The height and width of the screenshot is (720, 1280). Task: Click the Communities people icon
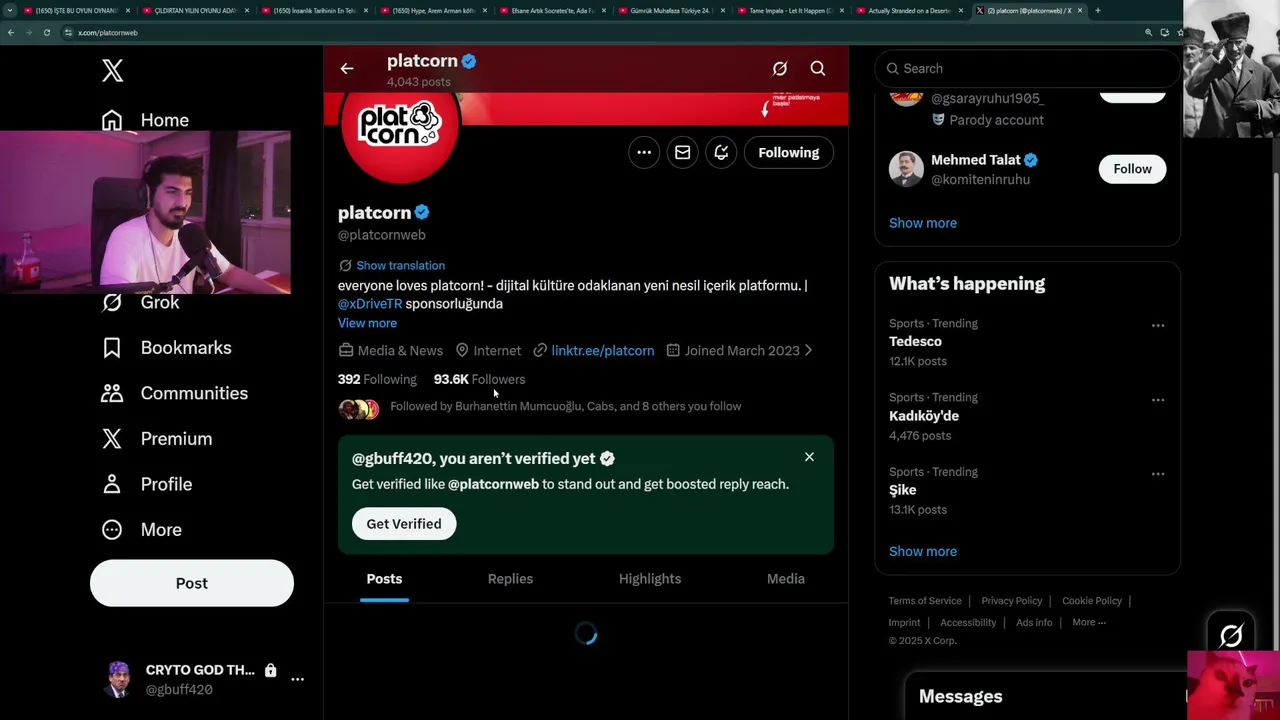click(112, 393)
